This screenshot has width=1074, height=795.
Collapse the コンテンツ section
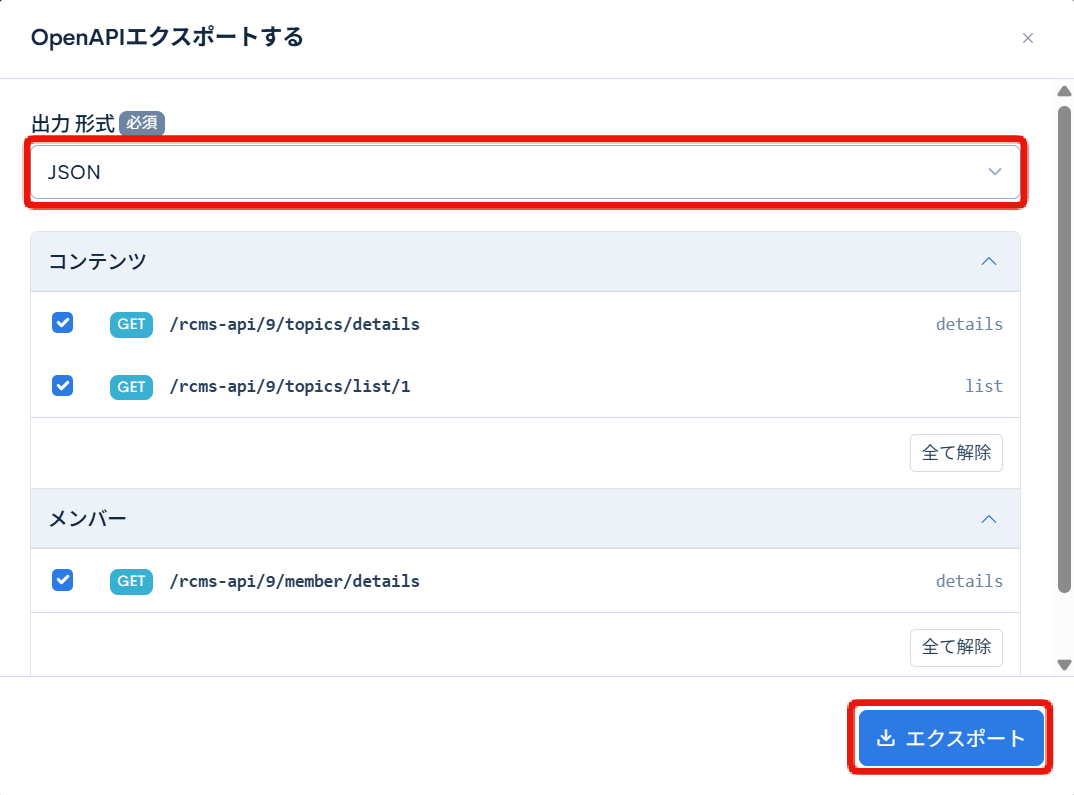(x=989, y=261)
